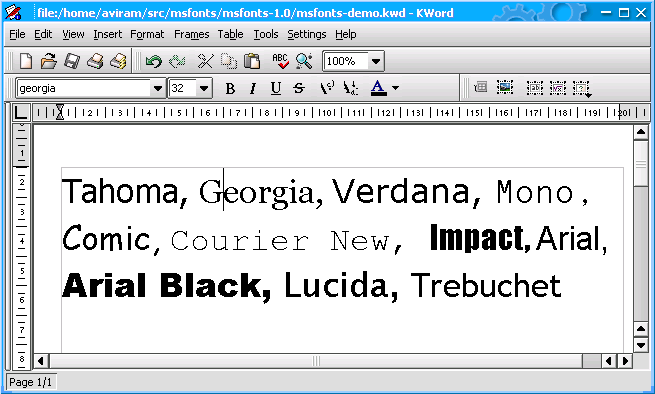
Task: Click the tab-type selector at ruler corner
Action: click(21, 112)
